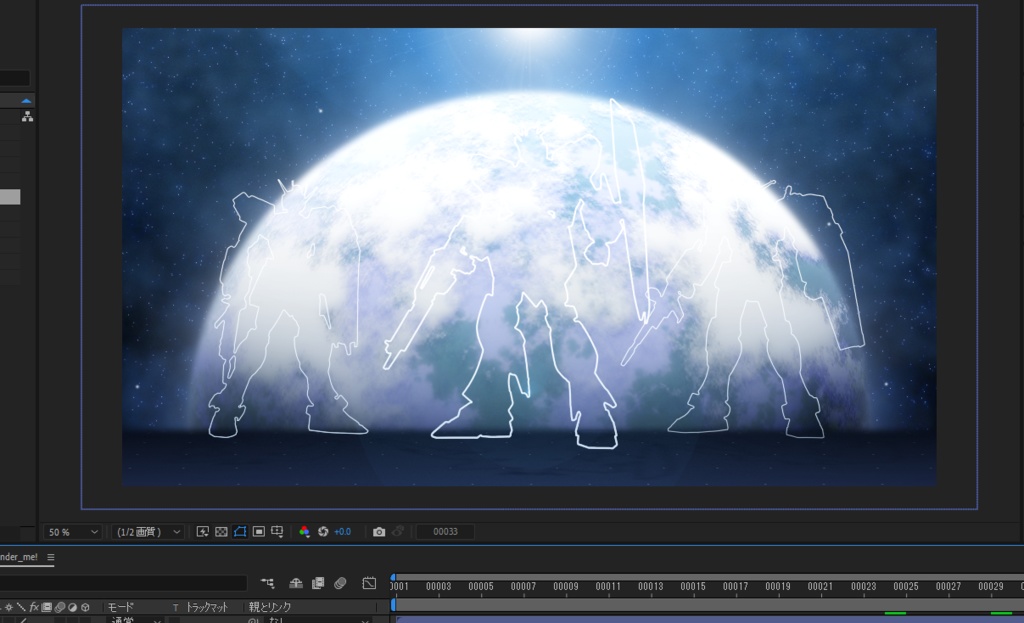This screenshot has width=1024, height=623.
Task: Click the 親とリンク column header
Action: coord(270,607)
